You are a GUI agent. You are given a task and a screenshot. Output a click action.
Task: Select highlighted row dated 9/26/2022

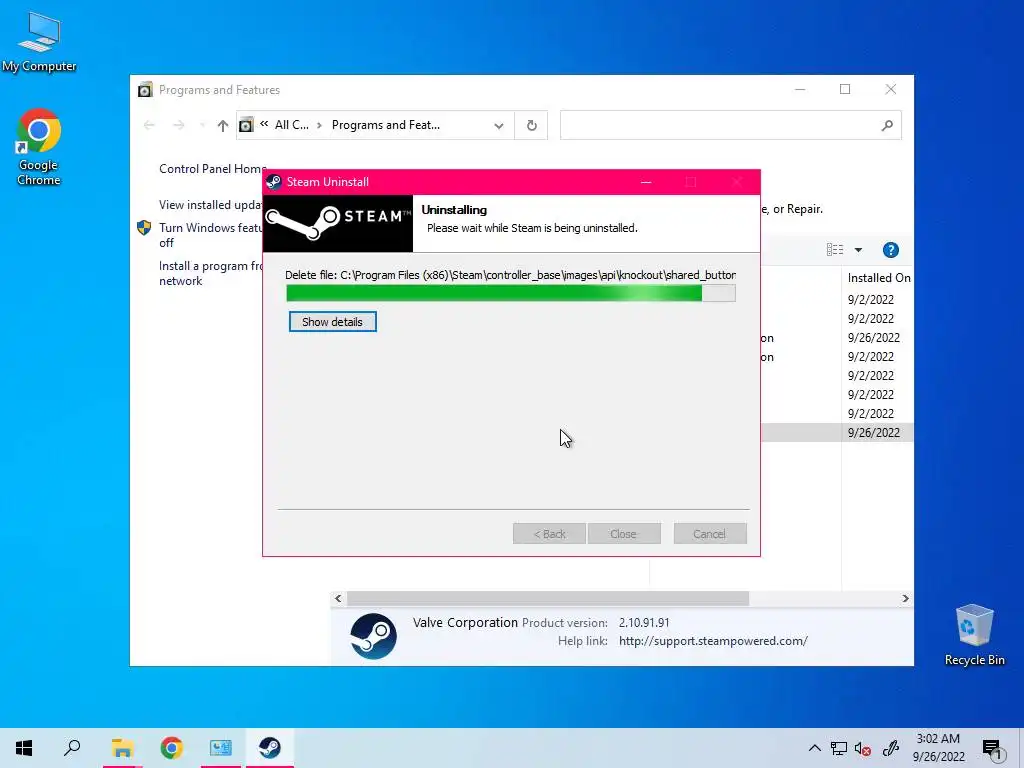pyautogui.click(x=837, y=432)
